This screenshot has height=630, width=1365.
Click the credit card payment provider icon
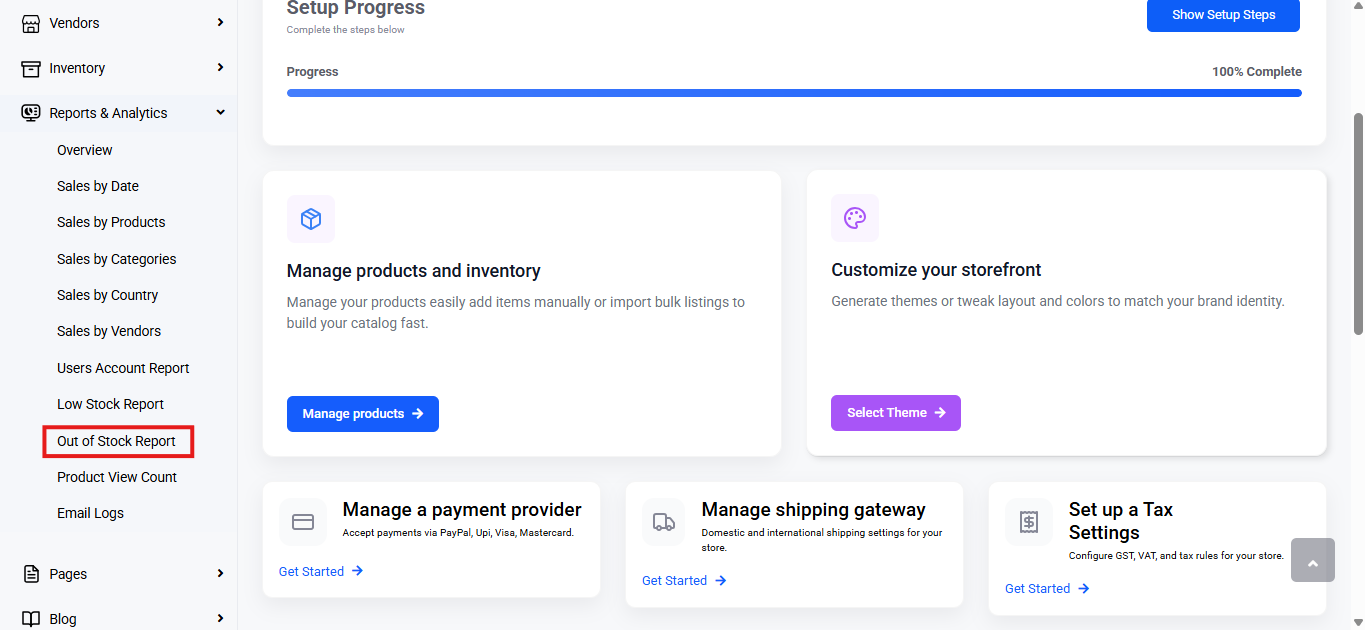coord(303,522)
